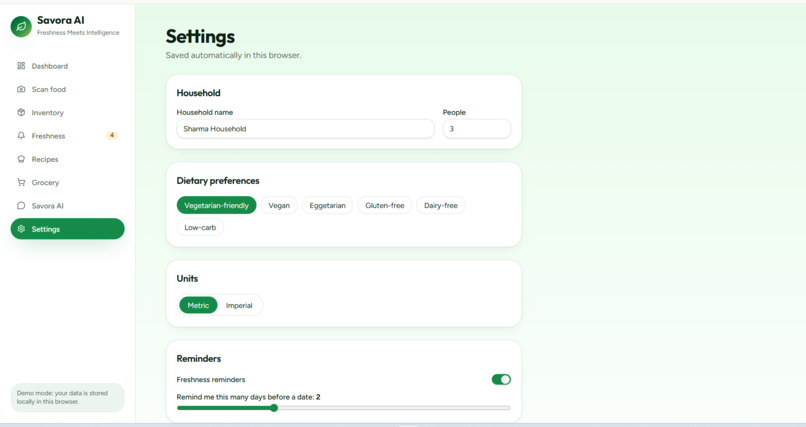Click the reminder days slider handle
Image resolution: width=806 pixels, height=427 pixels.
pyautogui.click(x=274, y=408)
